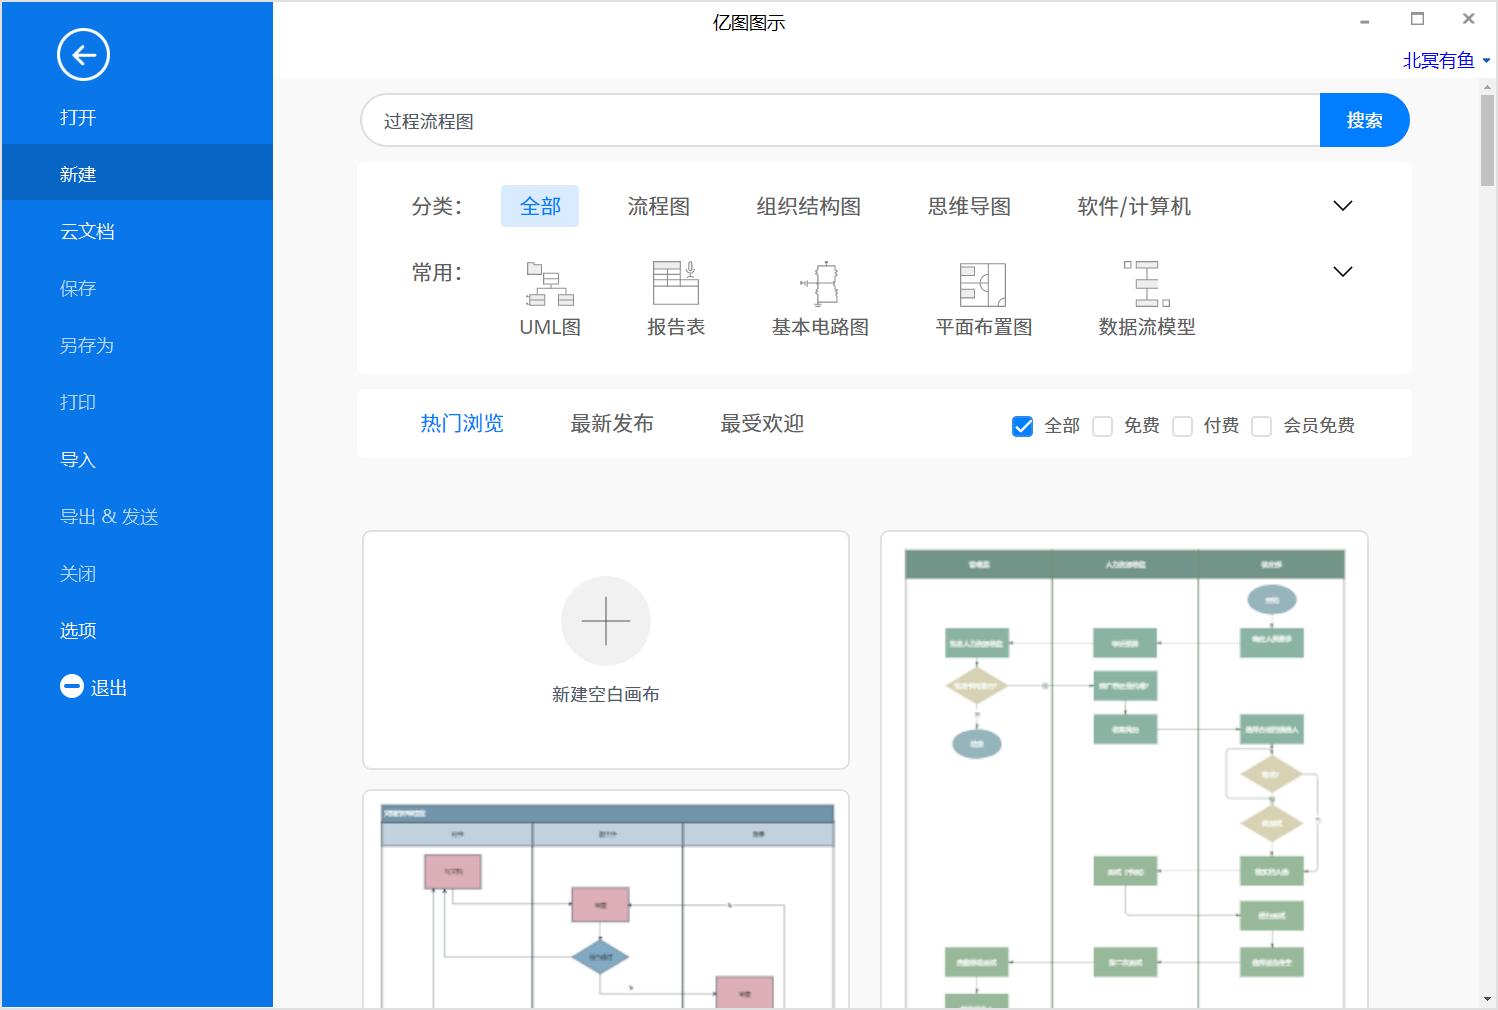
Task: Open 打印 from the sidebar
Action: click(x=78, y=402)
